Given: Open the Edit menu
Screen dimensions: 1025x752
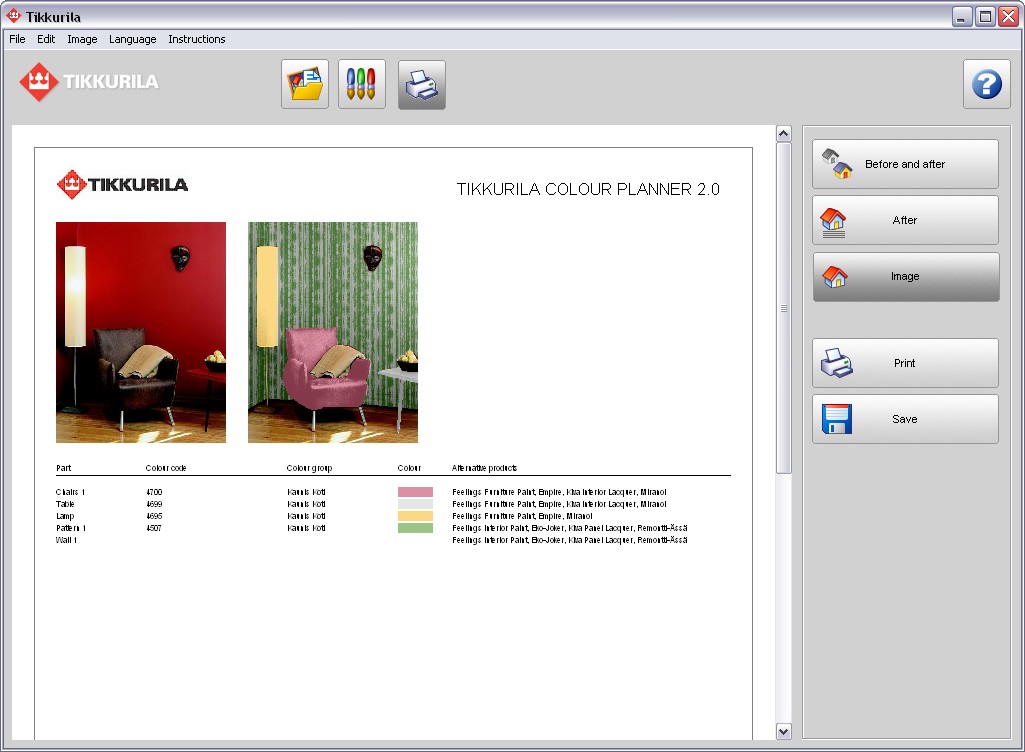Looking at the screenshot, I should [46, 39].
